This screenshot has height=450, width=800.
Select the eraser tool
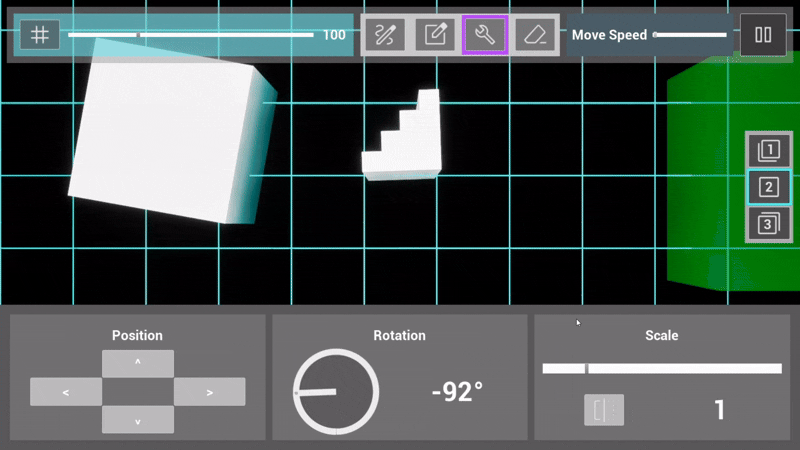click(536, 35)
